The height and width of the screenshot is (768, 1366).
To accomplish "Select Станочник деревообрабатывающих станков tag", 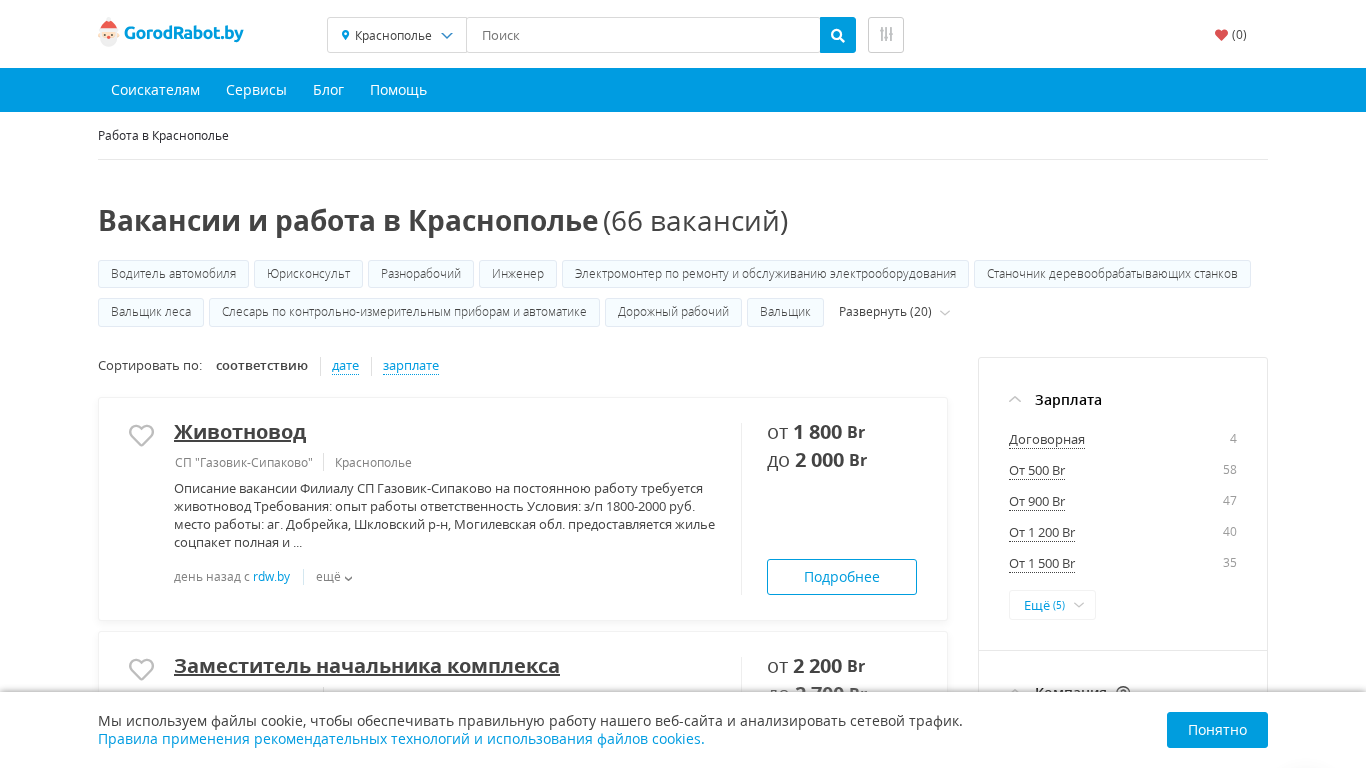I will (x=1112, y=274).
